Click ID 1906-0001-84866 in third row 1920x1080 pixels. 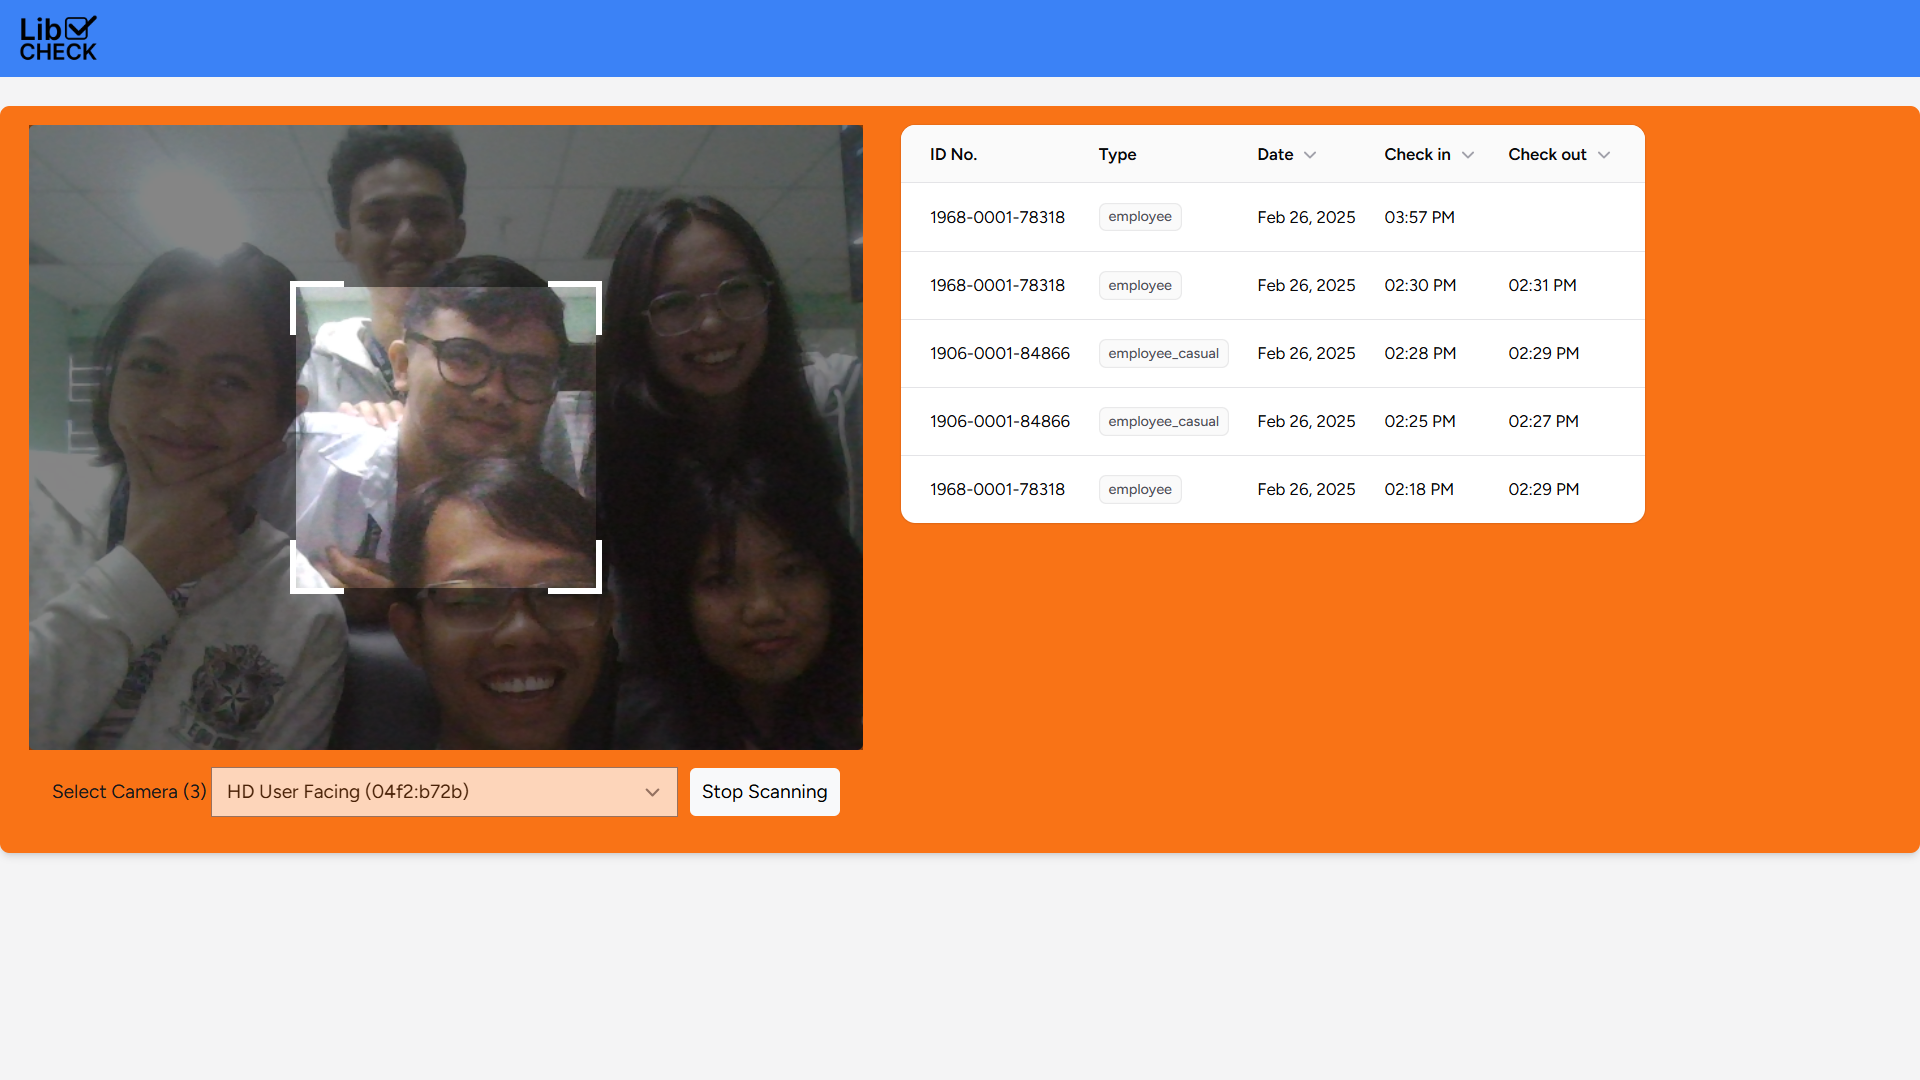pyautogui.click(x=999, y=353)
